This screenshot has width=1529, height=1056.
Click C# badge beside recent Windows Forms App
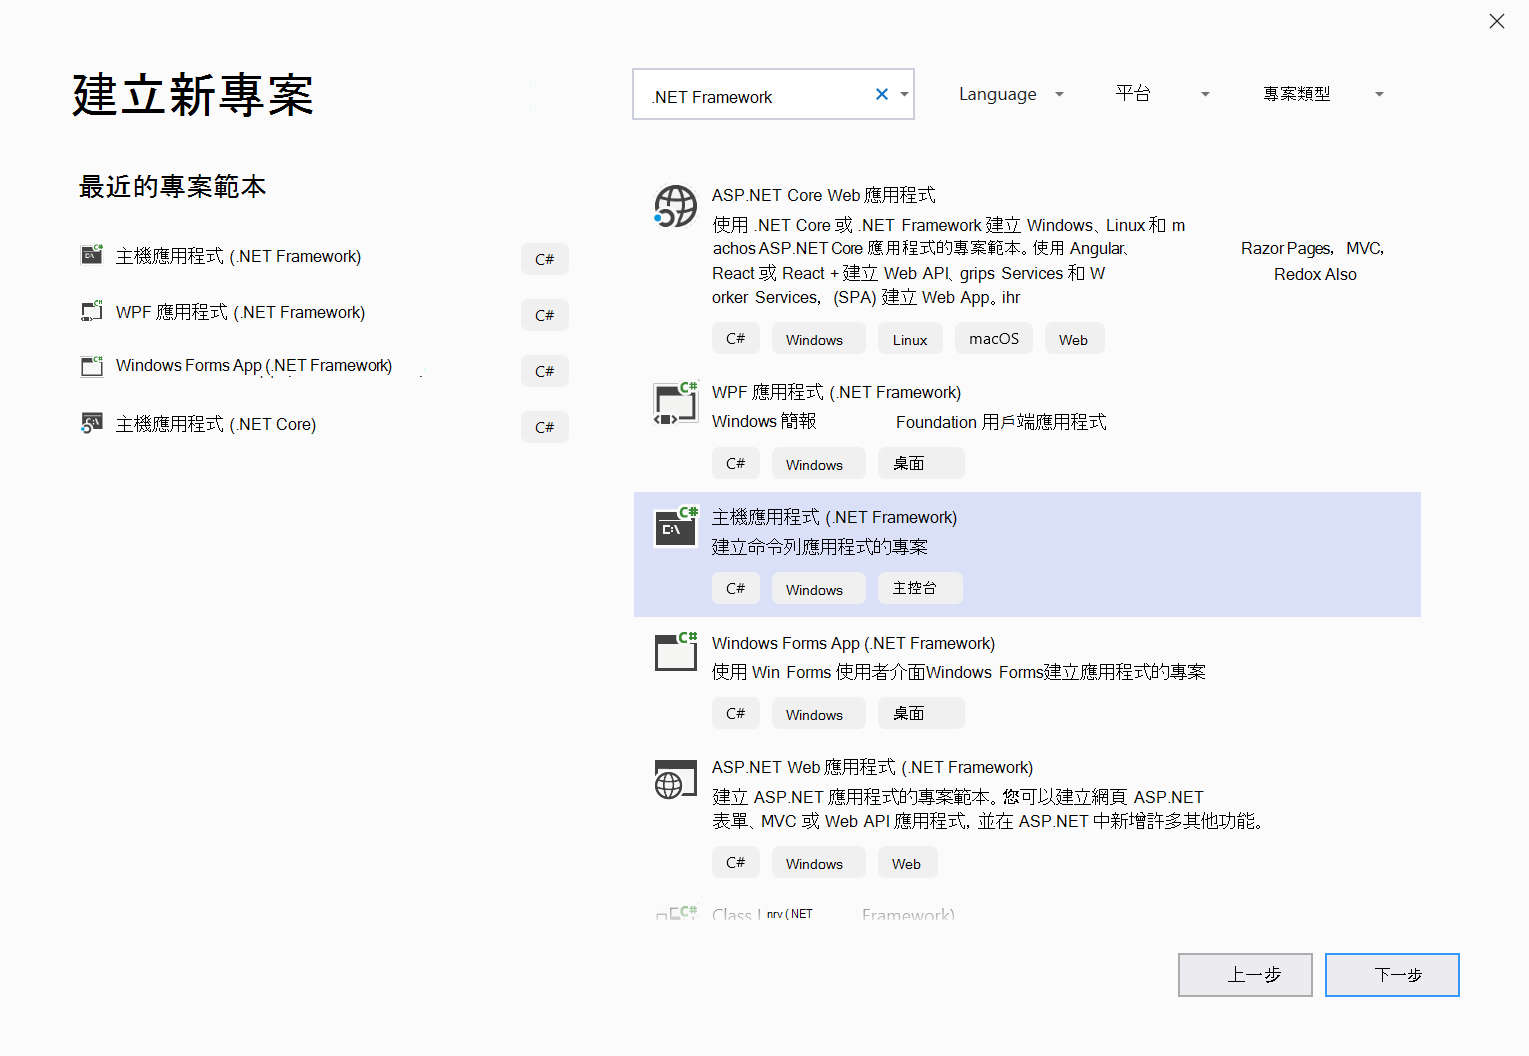(545, 371)
